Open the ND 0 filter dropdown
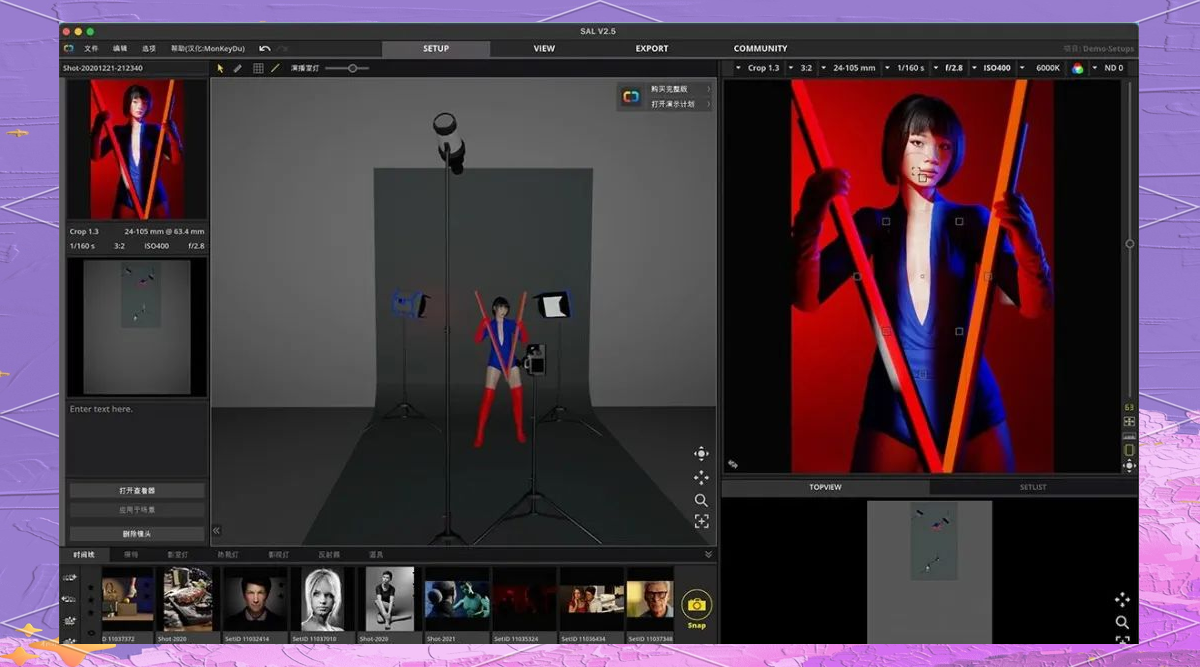 1109,68
